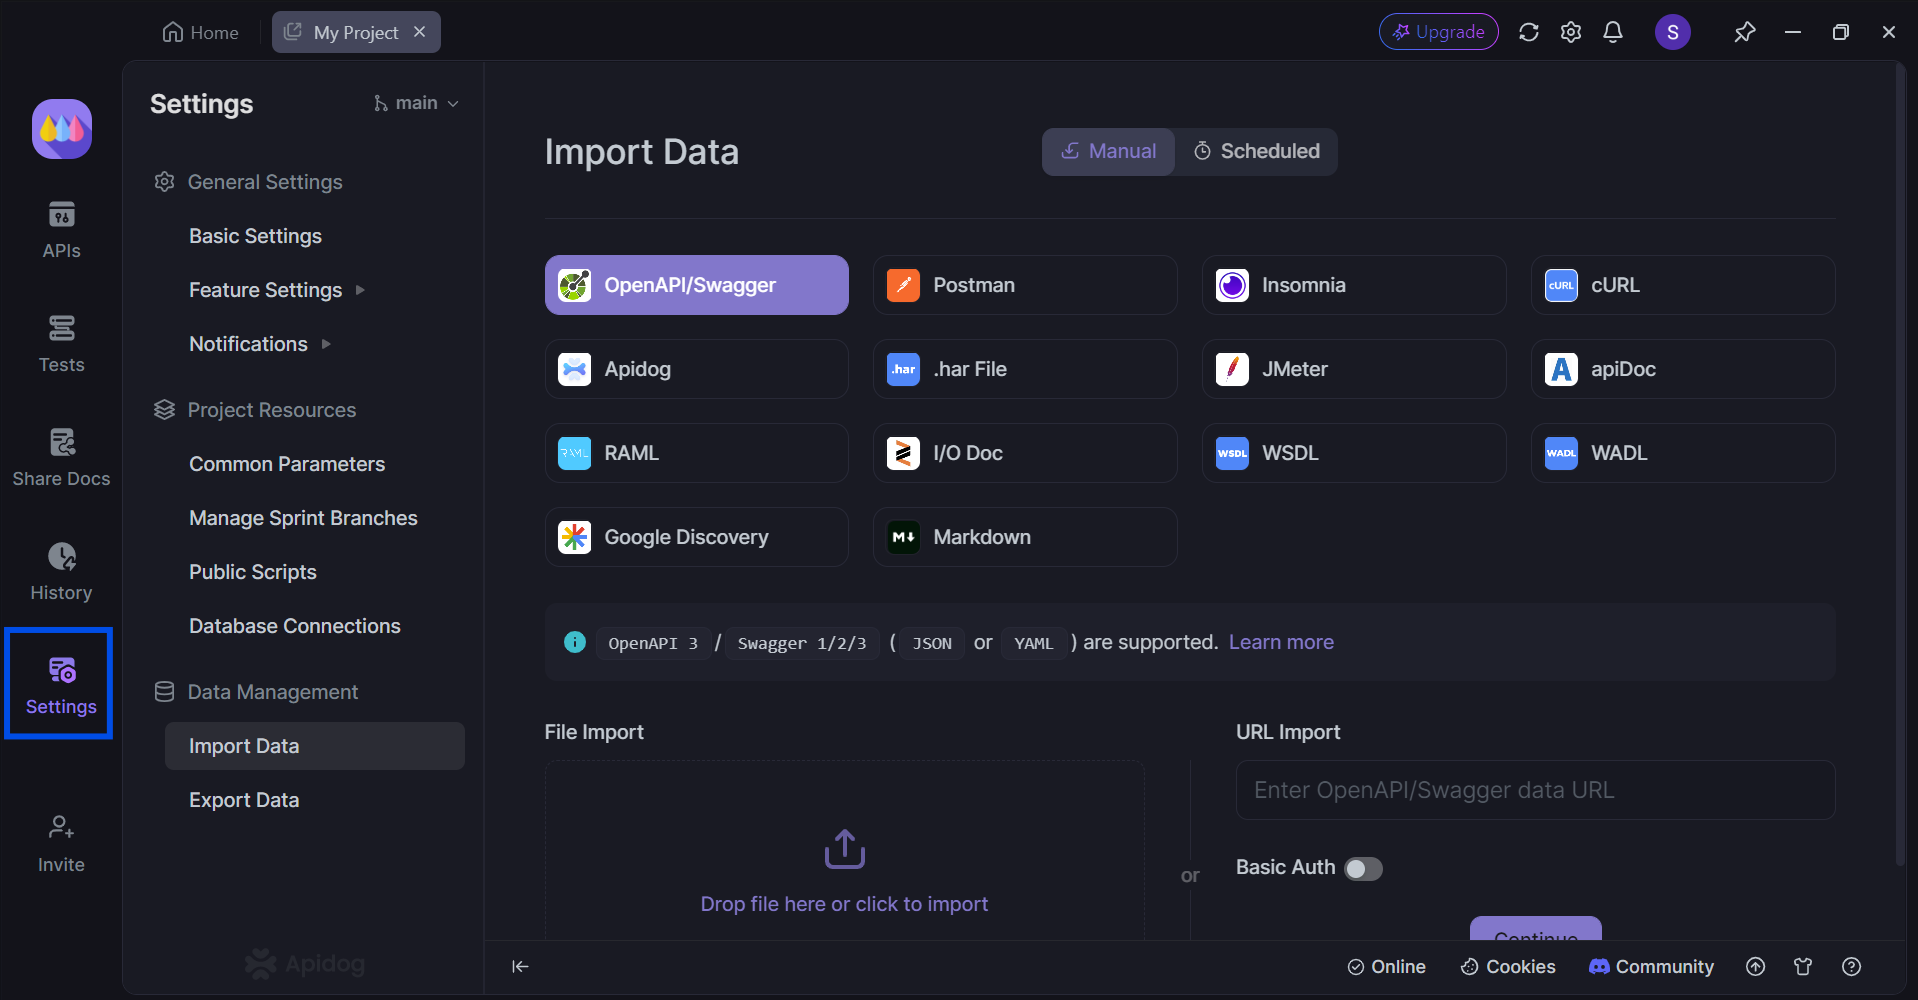Select Markdown import format
1918x1000 pixels.
(1025, 537)
